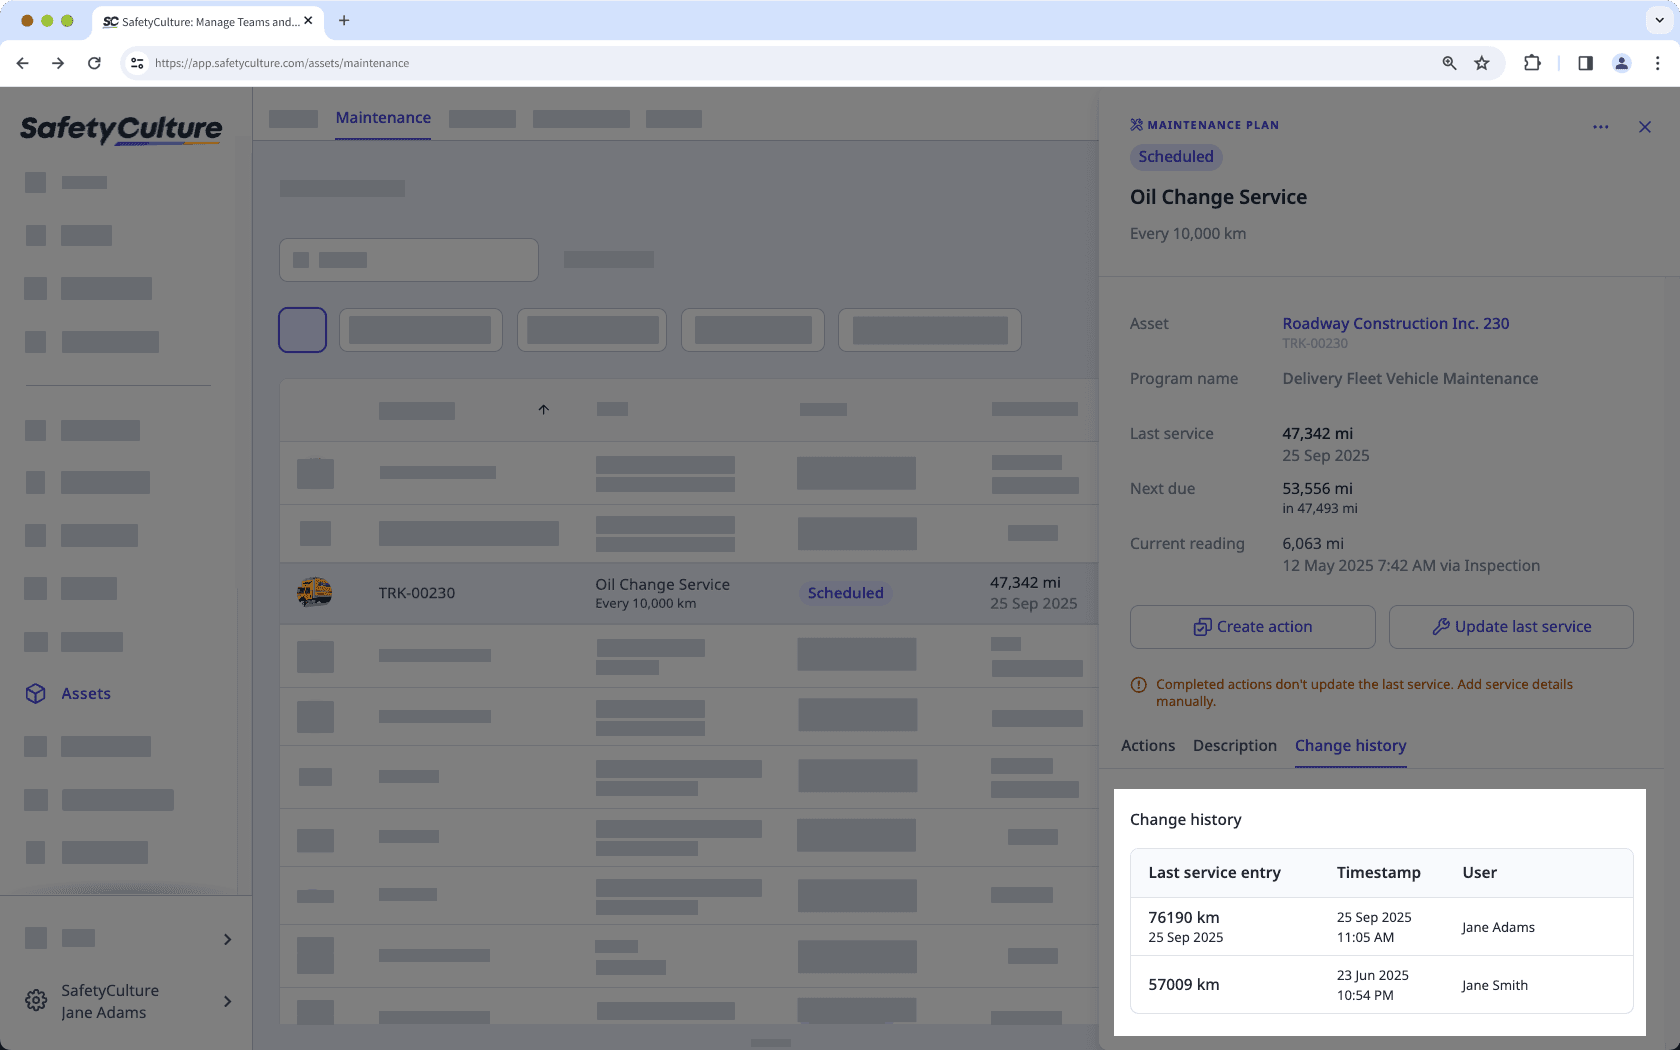
Task: Open the maintenance plan overflow menu
Action: (x=1601, y=127)
